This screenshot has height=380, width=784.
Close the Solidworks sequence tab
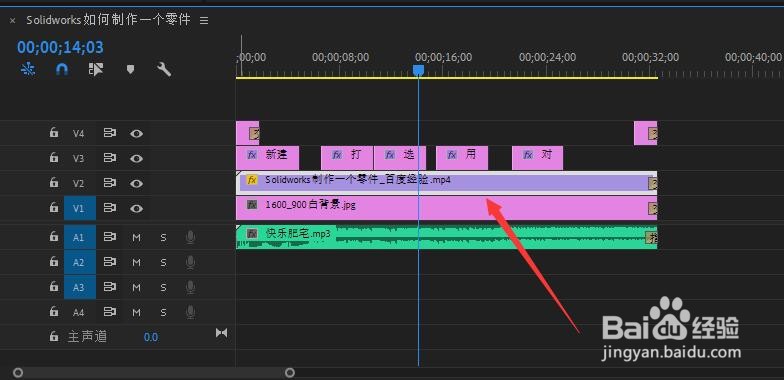12,20
